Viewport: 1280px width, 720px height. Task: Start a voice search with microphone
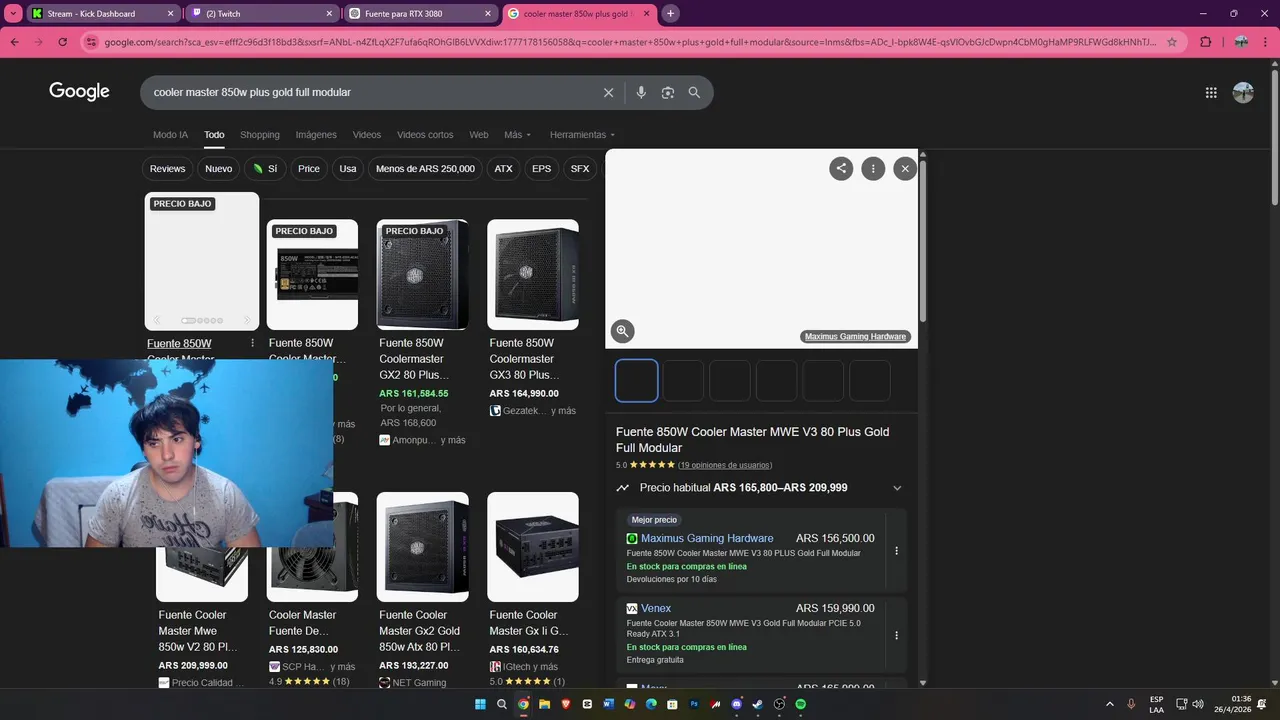[641, 92]
